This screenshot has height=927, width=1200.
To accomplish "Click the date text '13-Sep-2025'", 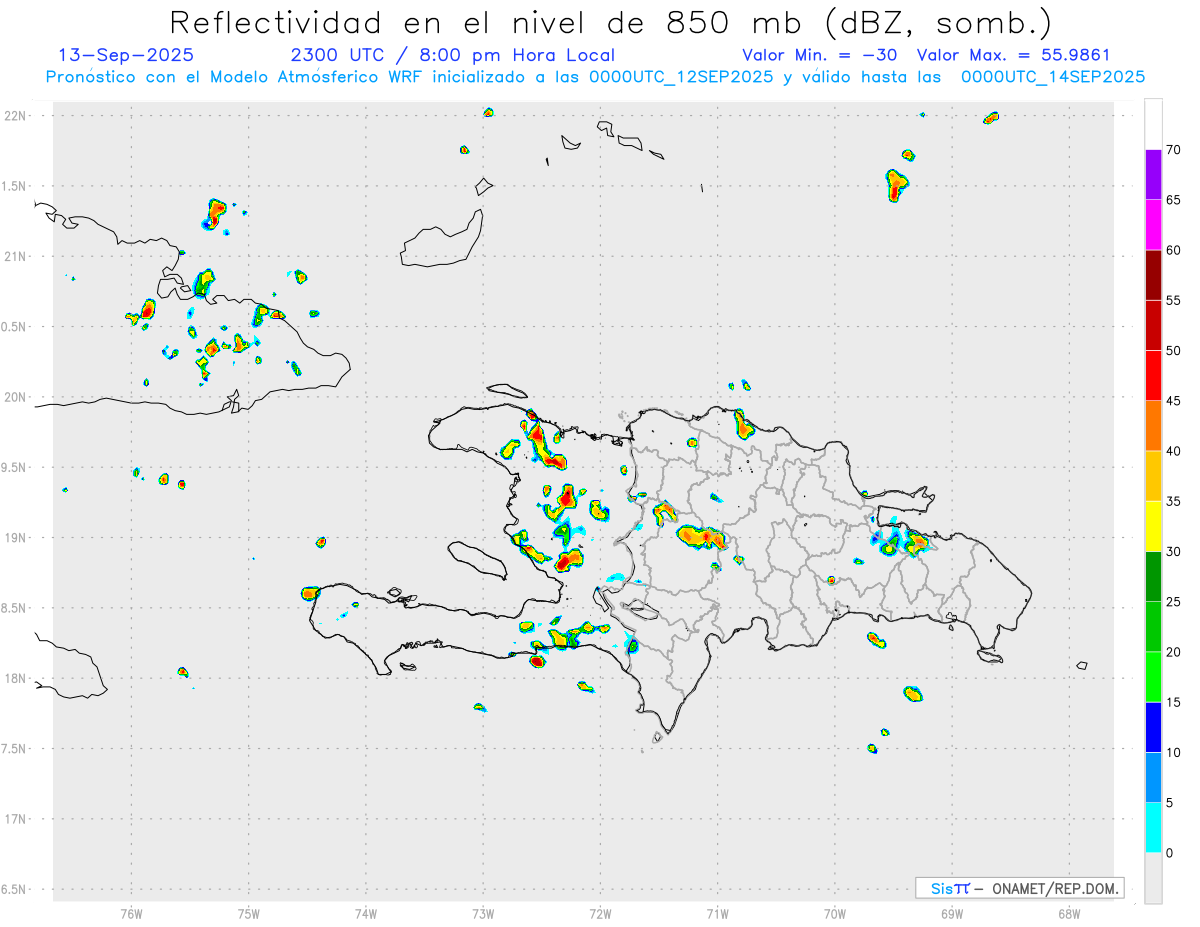I will [126, 56].
